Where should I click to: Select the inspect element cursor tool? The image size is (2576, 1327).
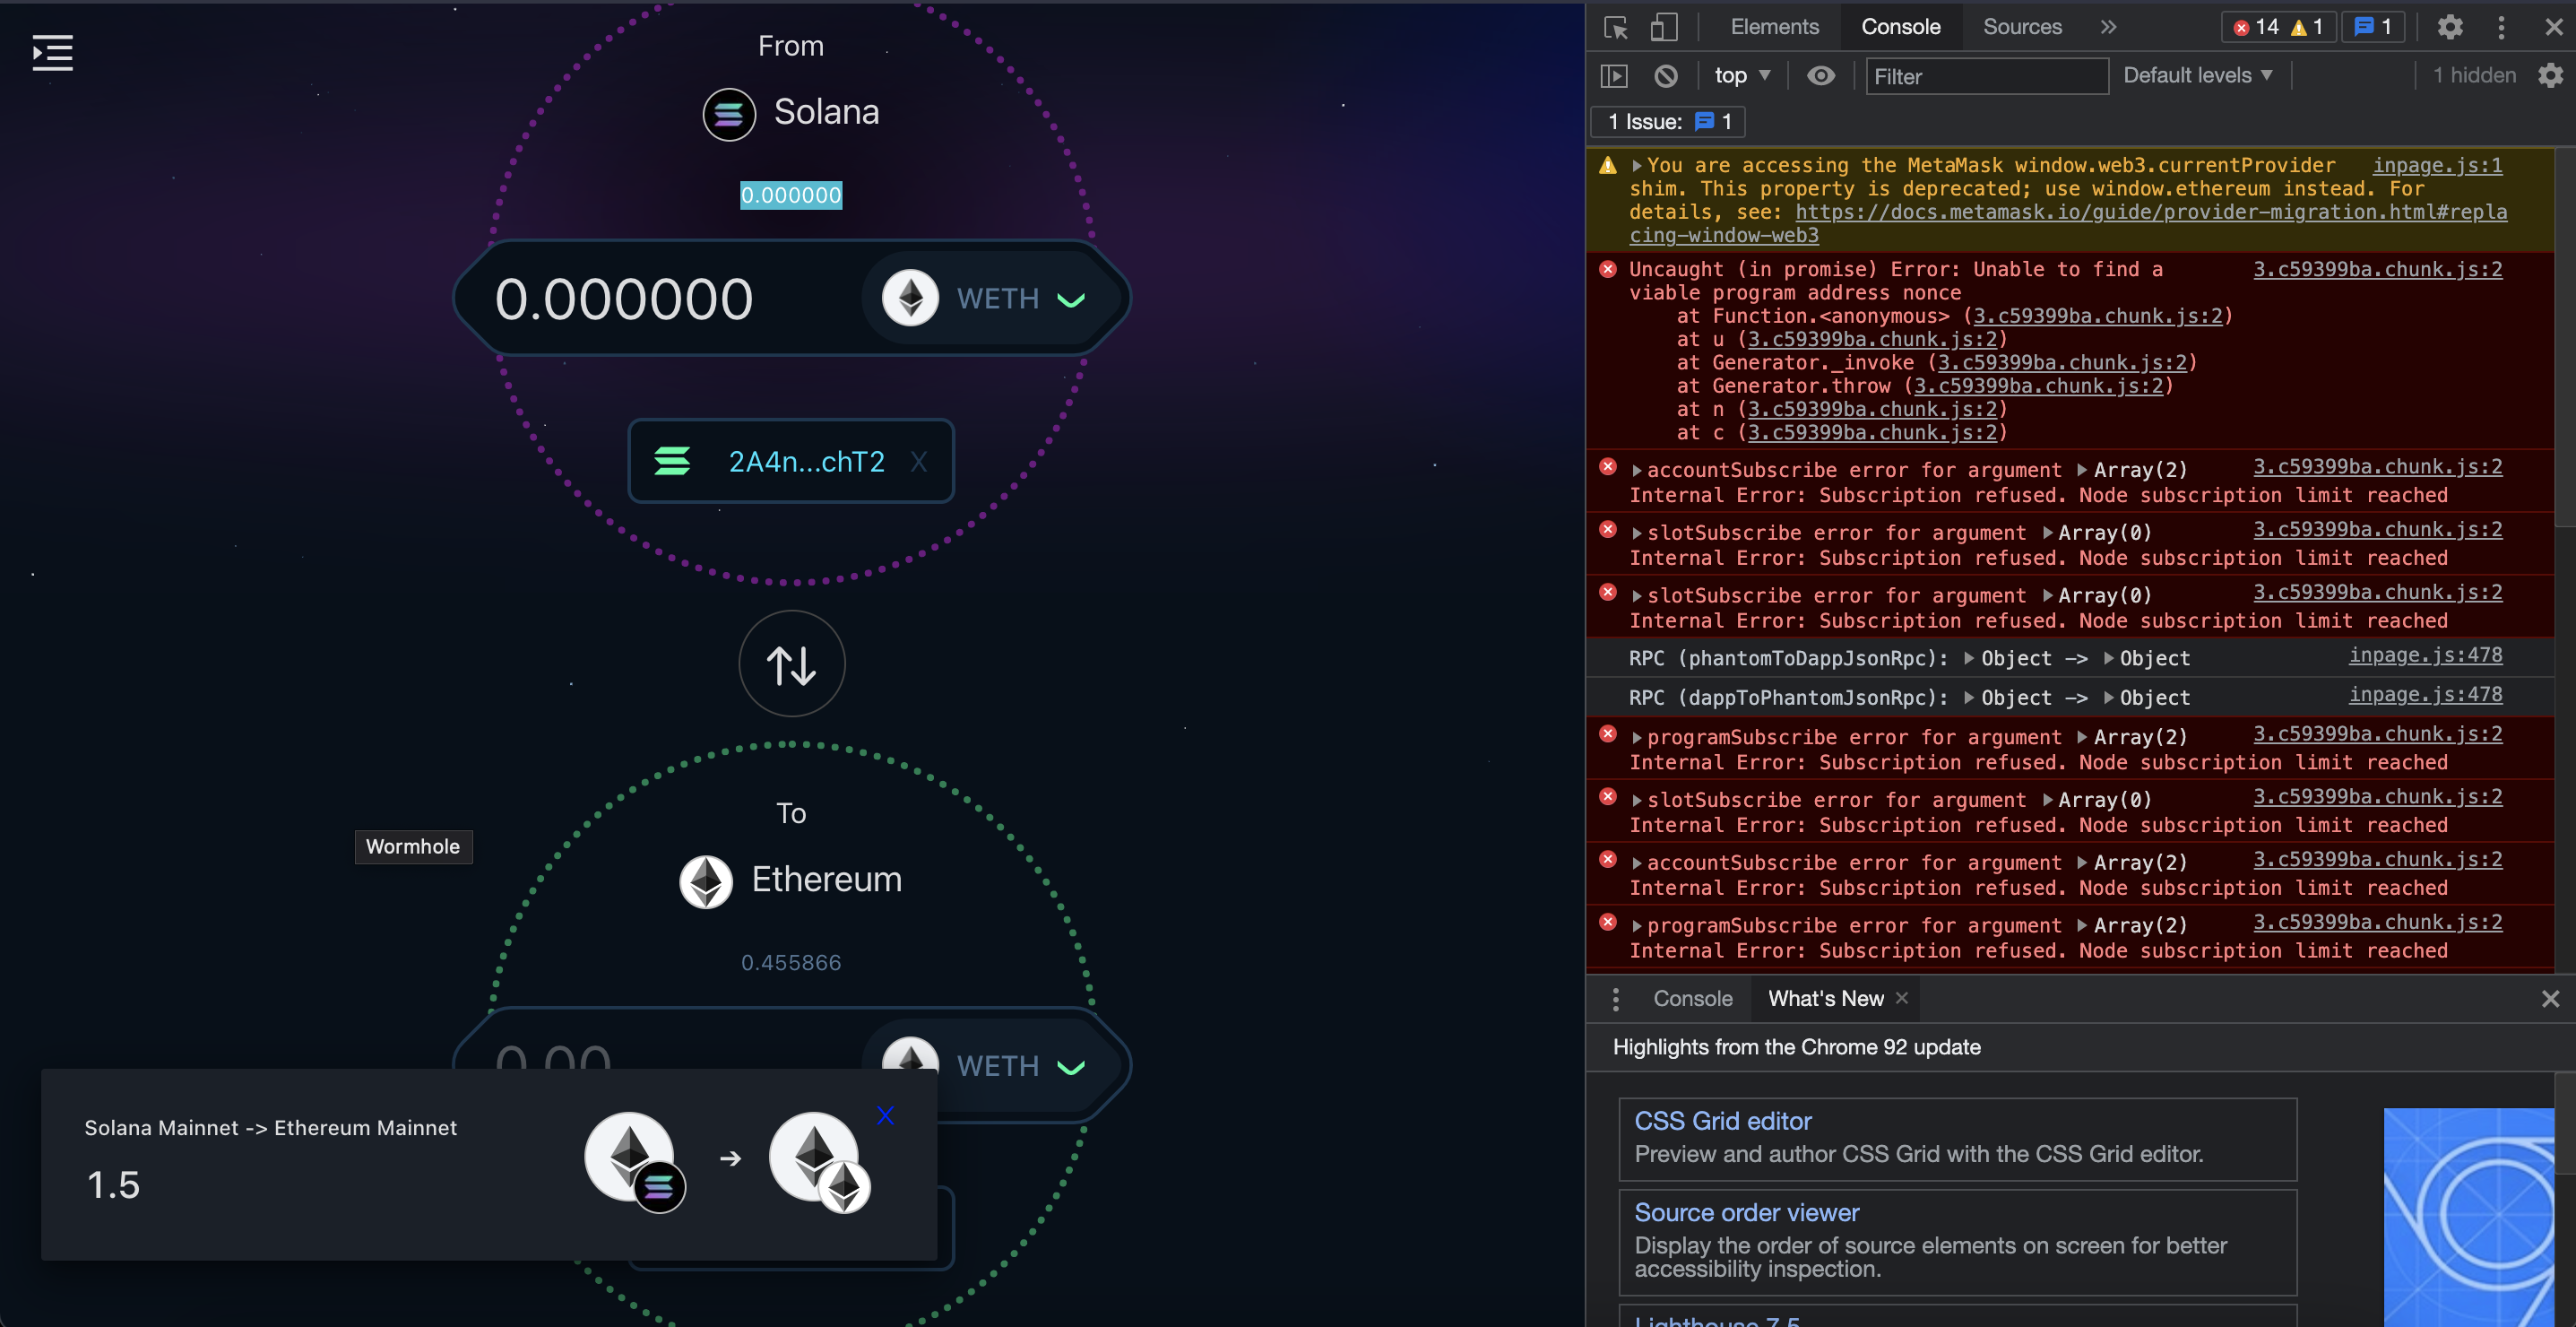[x=1614, y=27]
